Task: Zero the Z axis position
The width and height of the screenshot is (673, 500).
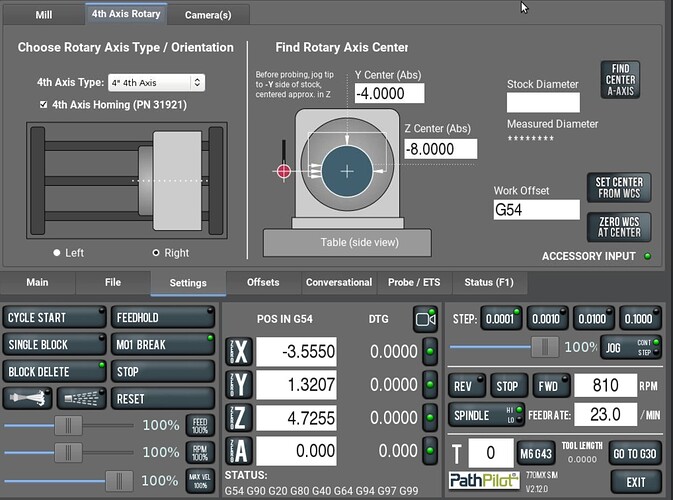Action: (x=241, y=418)
